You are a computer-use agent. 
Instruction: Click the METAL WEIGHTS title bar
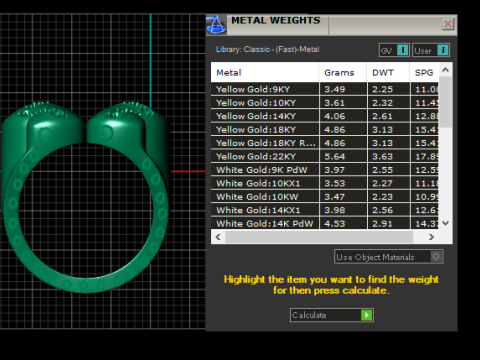333,25
